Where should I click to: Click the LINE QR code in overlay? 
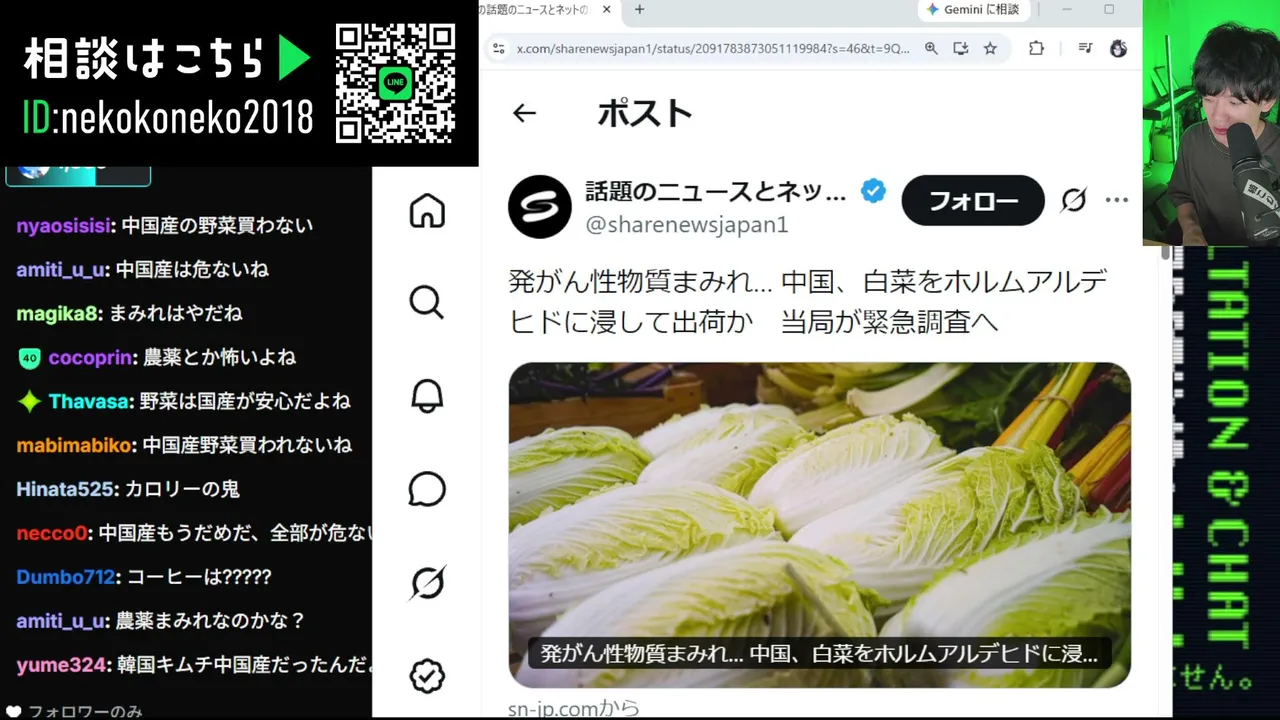coord(395,83)
